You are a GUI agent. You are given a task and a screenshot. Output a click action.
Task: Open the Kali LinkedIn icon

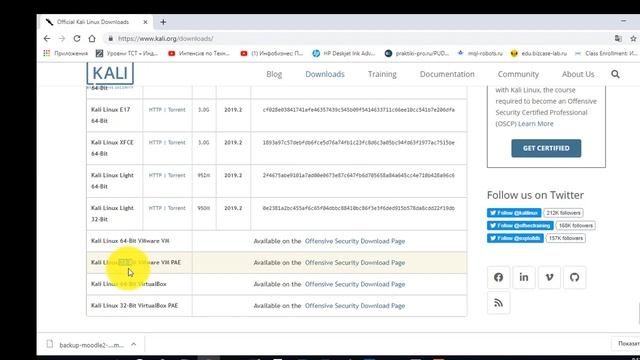(x=524, y=277)
